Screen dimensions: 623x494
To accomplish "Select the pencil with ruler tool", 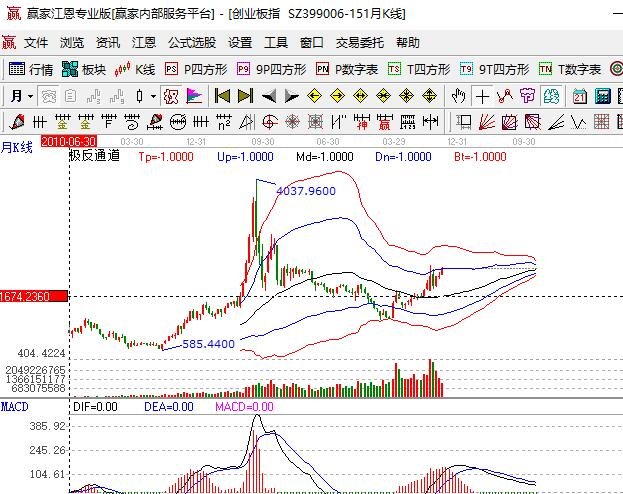I will point(155,122).
